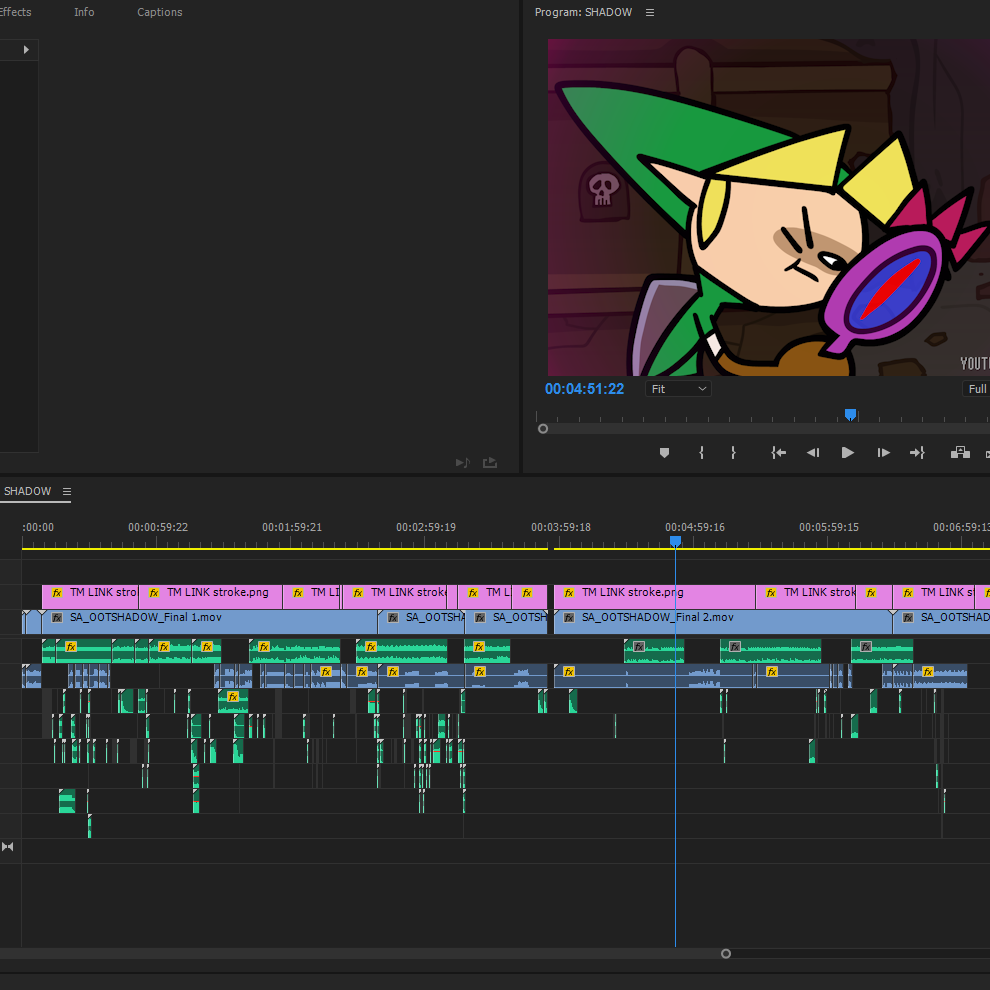Click the fx badge on SA_OOTSHADOW_Final 2.mov
Image resolution: width=990 pixels, height=990 pixels.
[x=569, y=617]
